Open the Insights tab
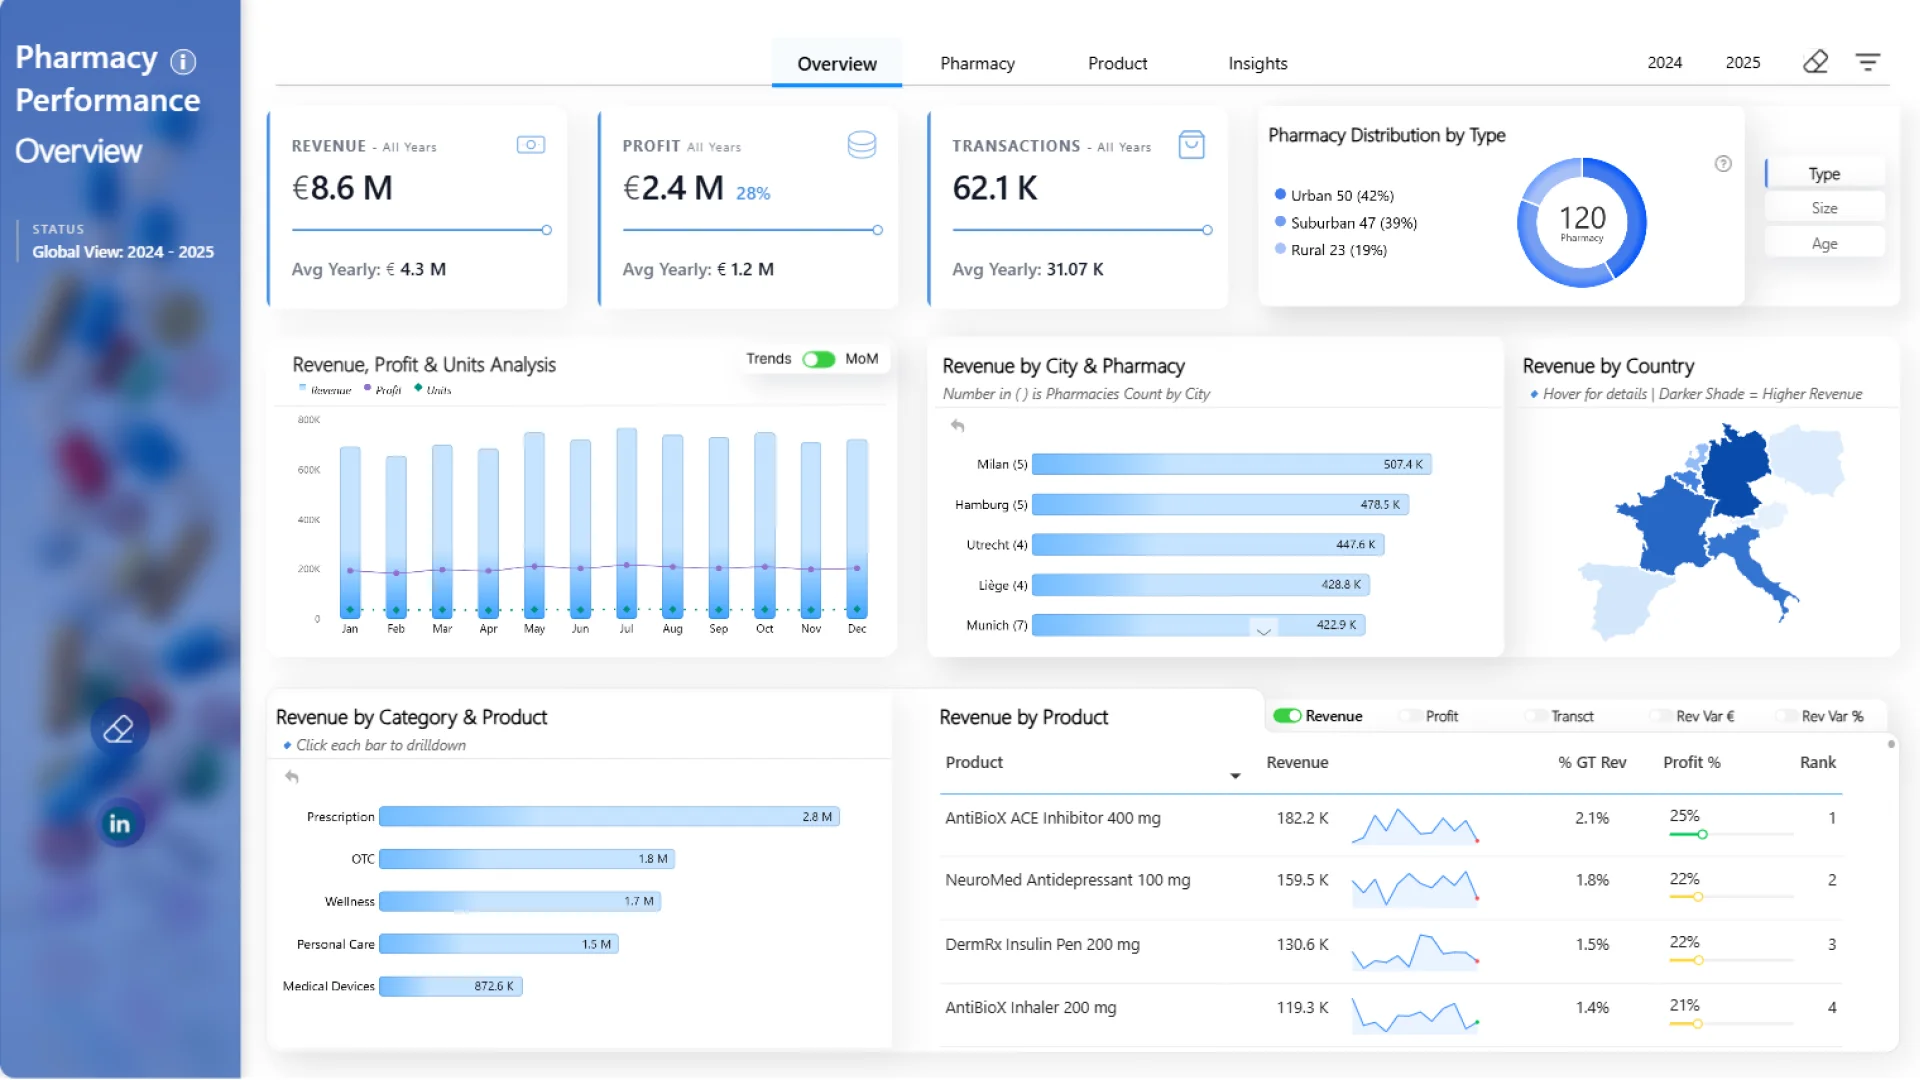Screen dimensions: 1920x1080 pyautogui.click(x=1257, y=63)
